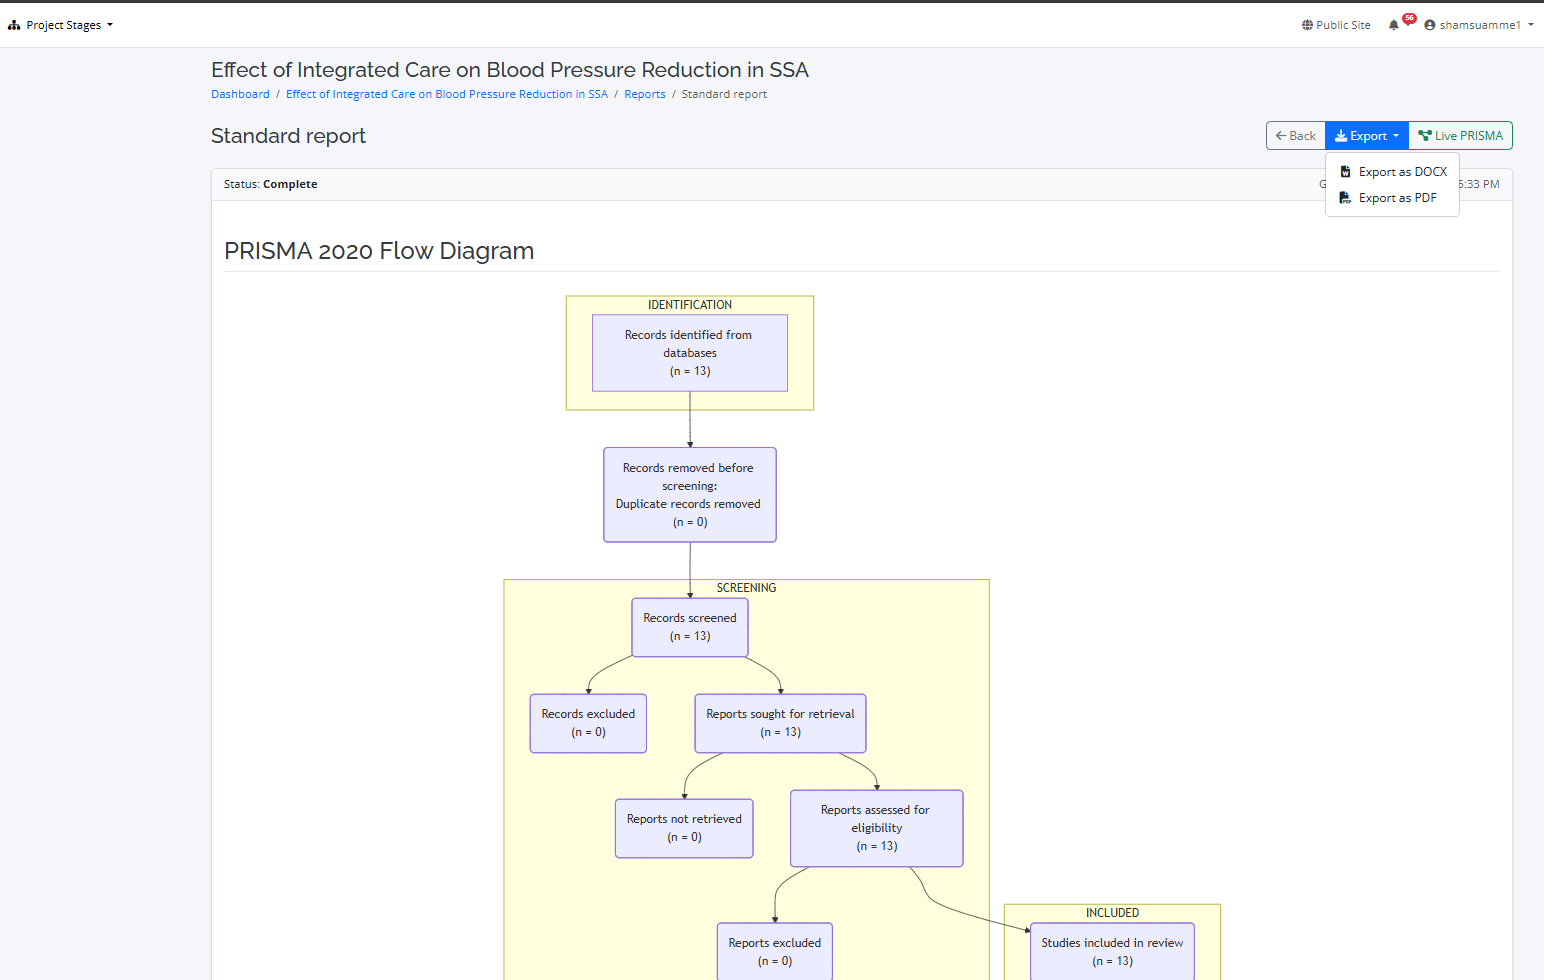
Task: Click the user profile avatar icon
Action: coord(1430,25)
